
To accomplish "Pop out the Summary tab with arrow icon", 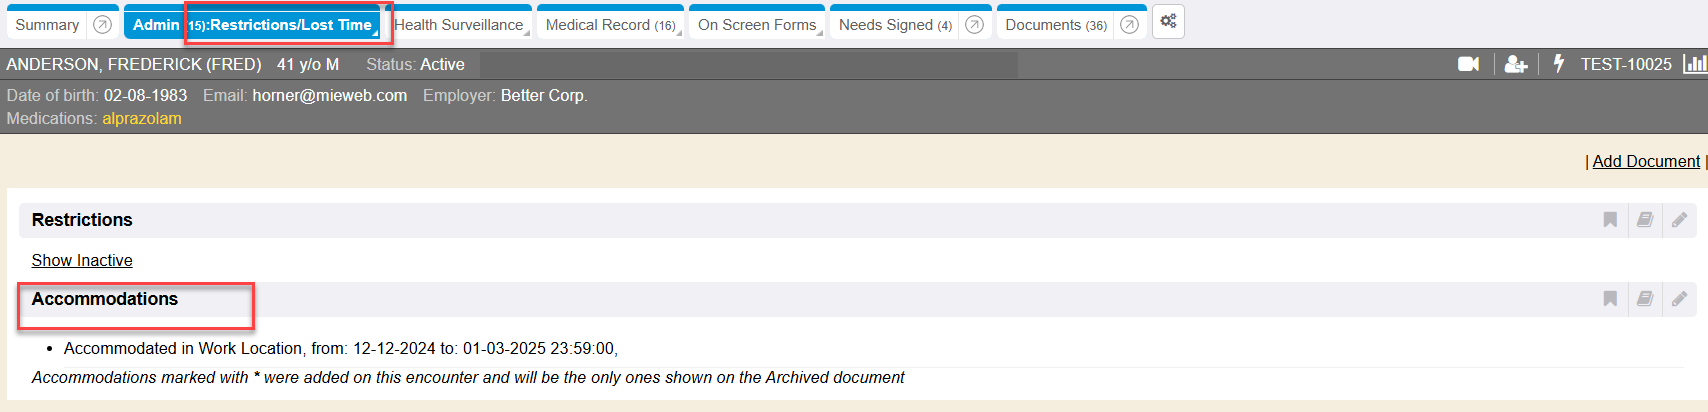I will click(102, 25).
